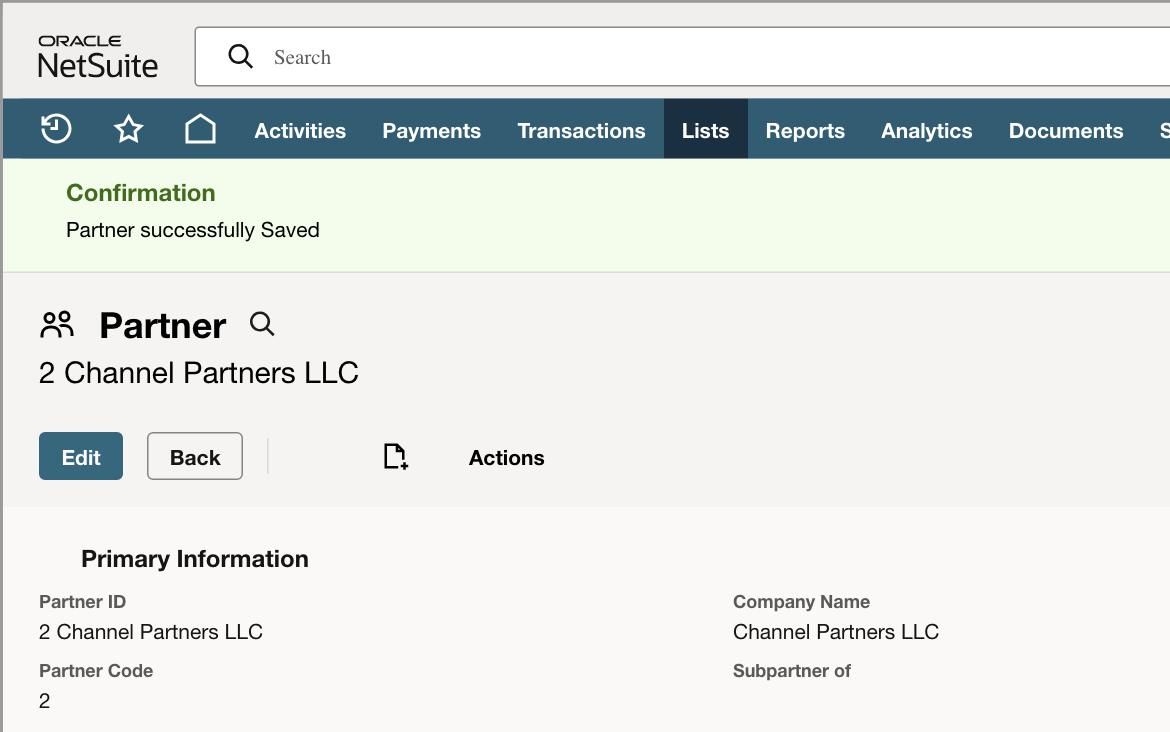This screenshot has height=732, width=1170.
Task: Open the Payments menu
Action: (x=431, y=131)
